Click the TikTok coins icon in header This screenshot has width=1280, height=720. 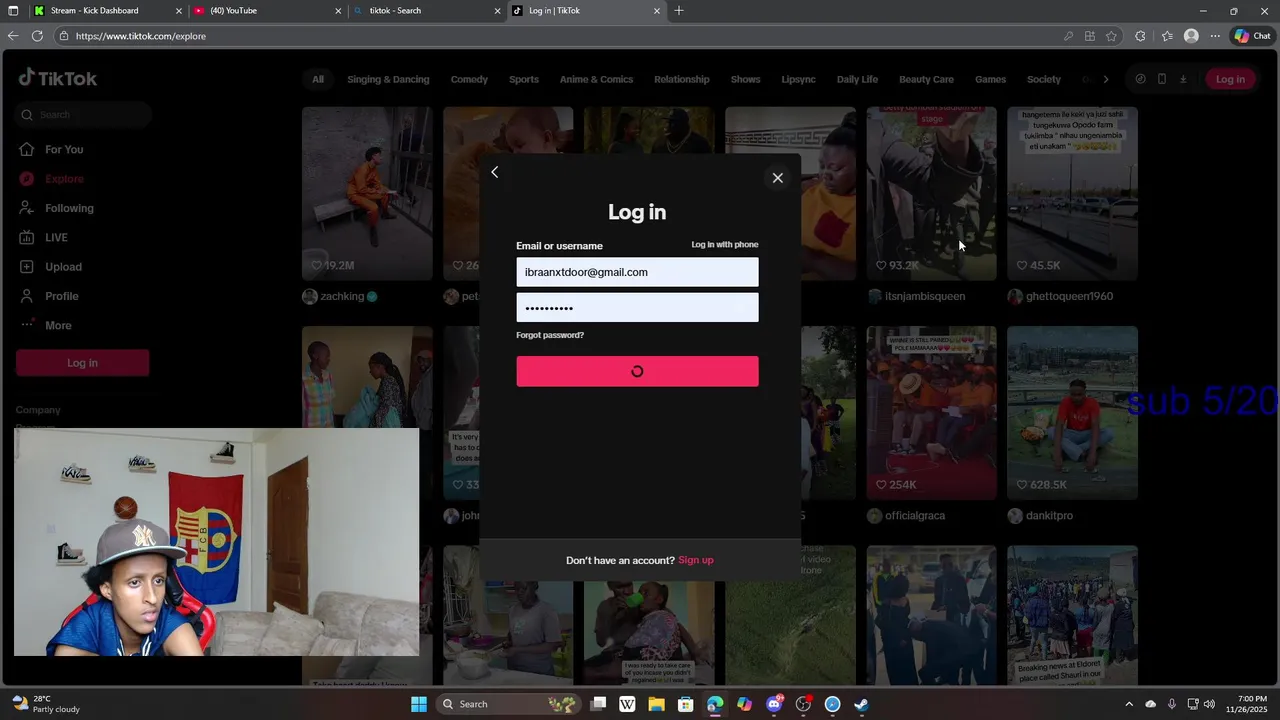click(1140, 79)
